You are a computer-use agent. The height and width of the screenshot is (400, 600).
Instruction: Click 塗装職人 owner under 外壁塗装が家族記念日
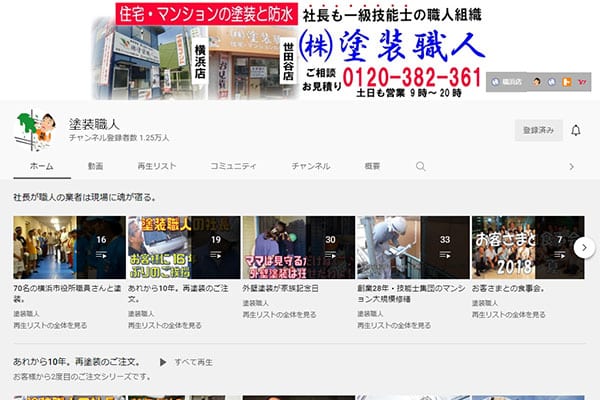pos(256,303)
